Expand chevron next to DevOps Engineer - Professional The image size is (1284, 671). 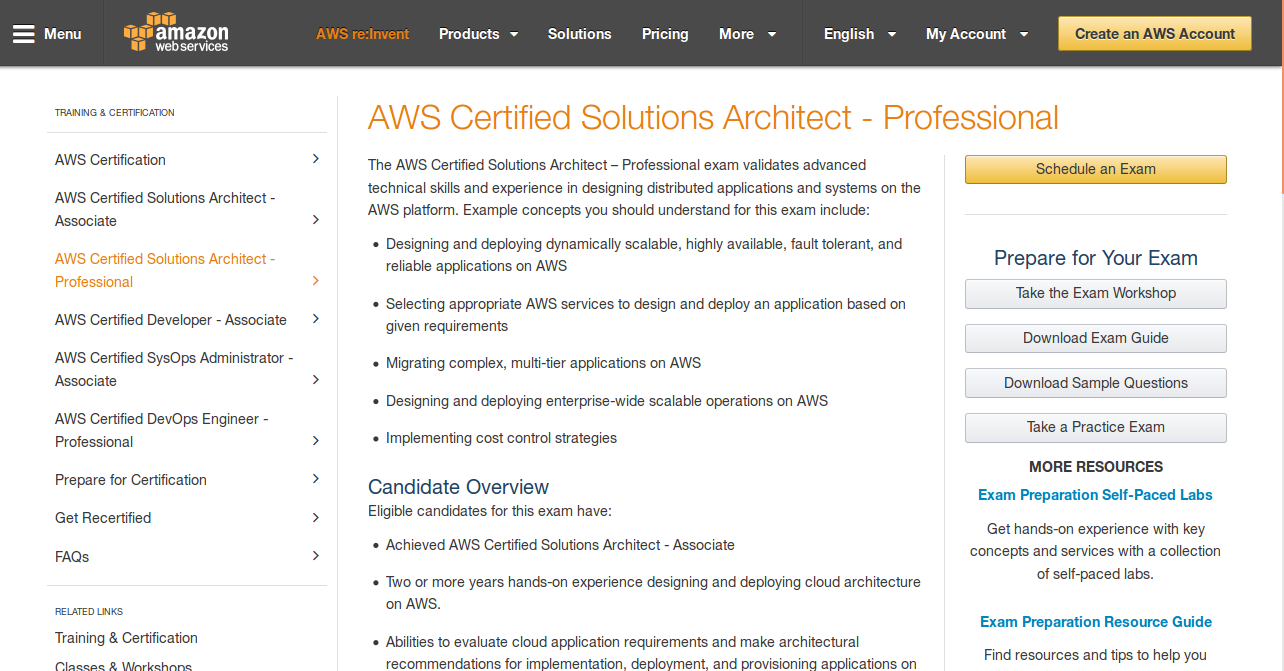coord(316,441)
